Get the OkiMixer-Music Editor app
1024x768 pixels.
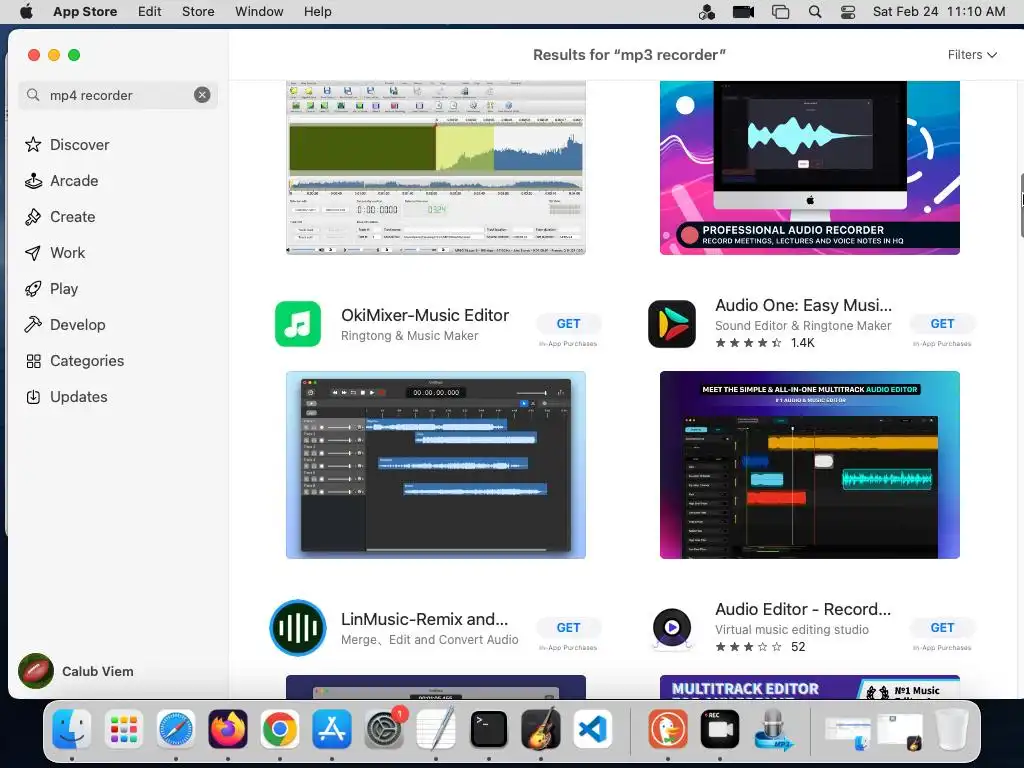(x=568, y=324)
